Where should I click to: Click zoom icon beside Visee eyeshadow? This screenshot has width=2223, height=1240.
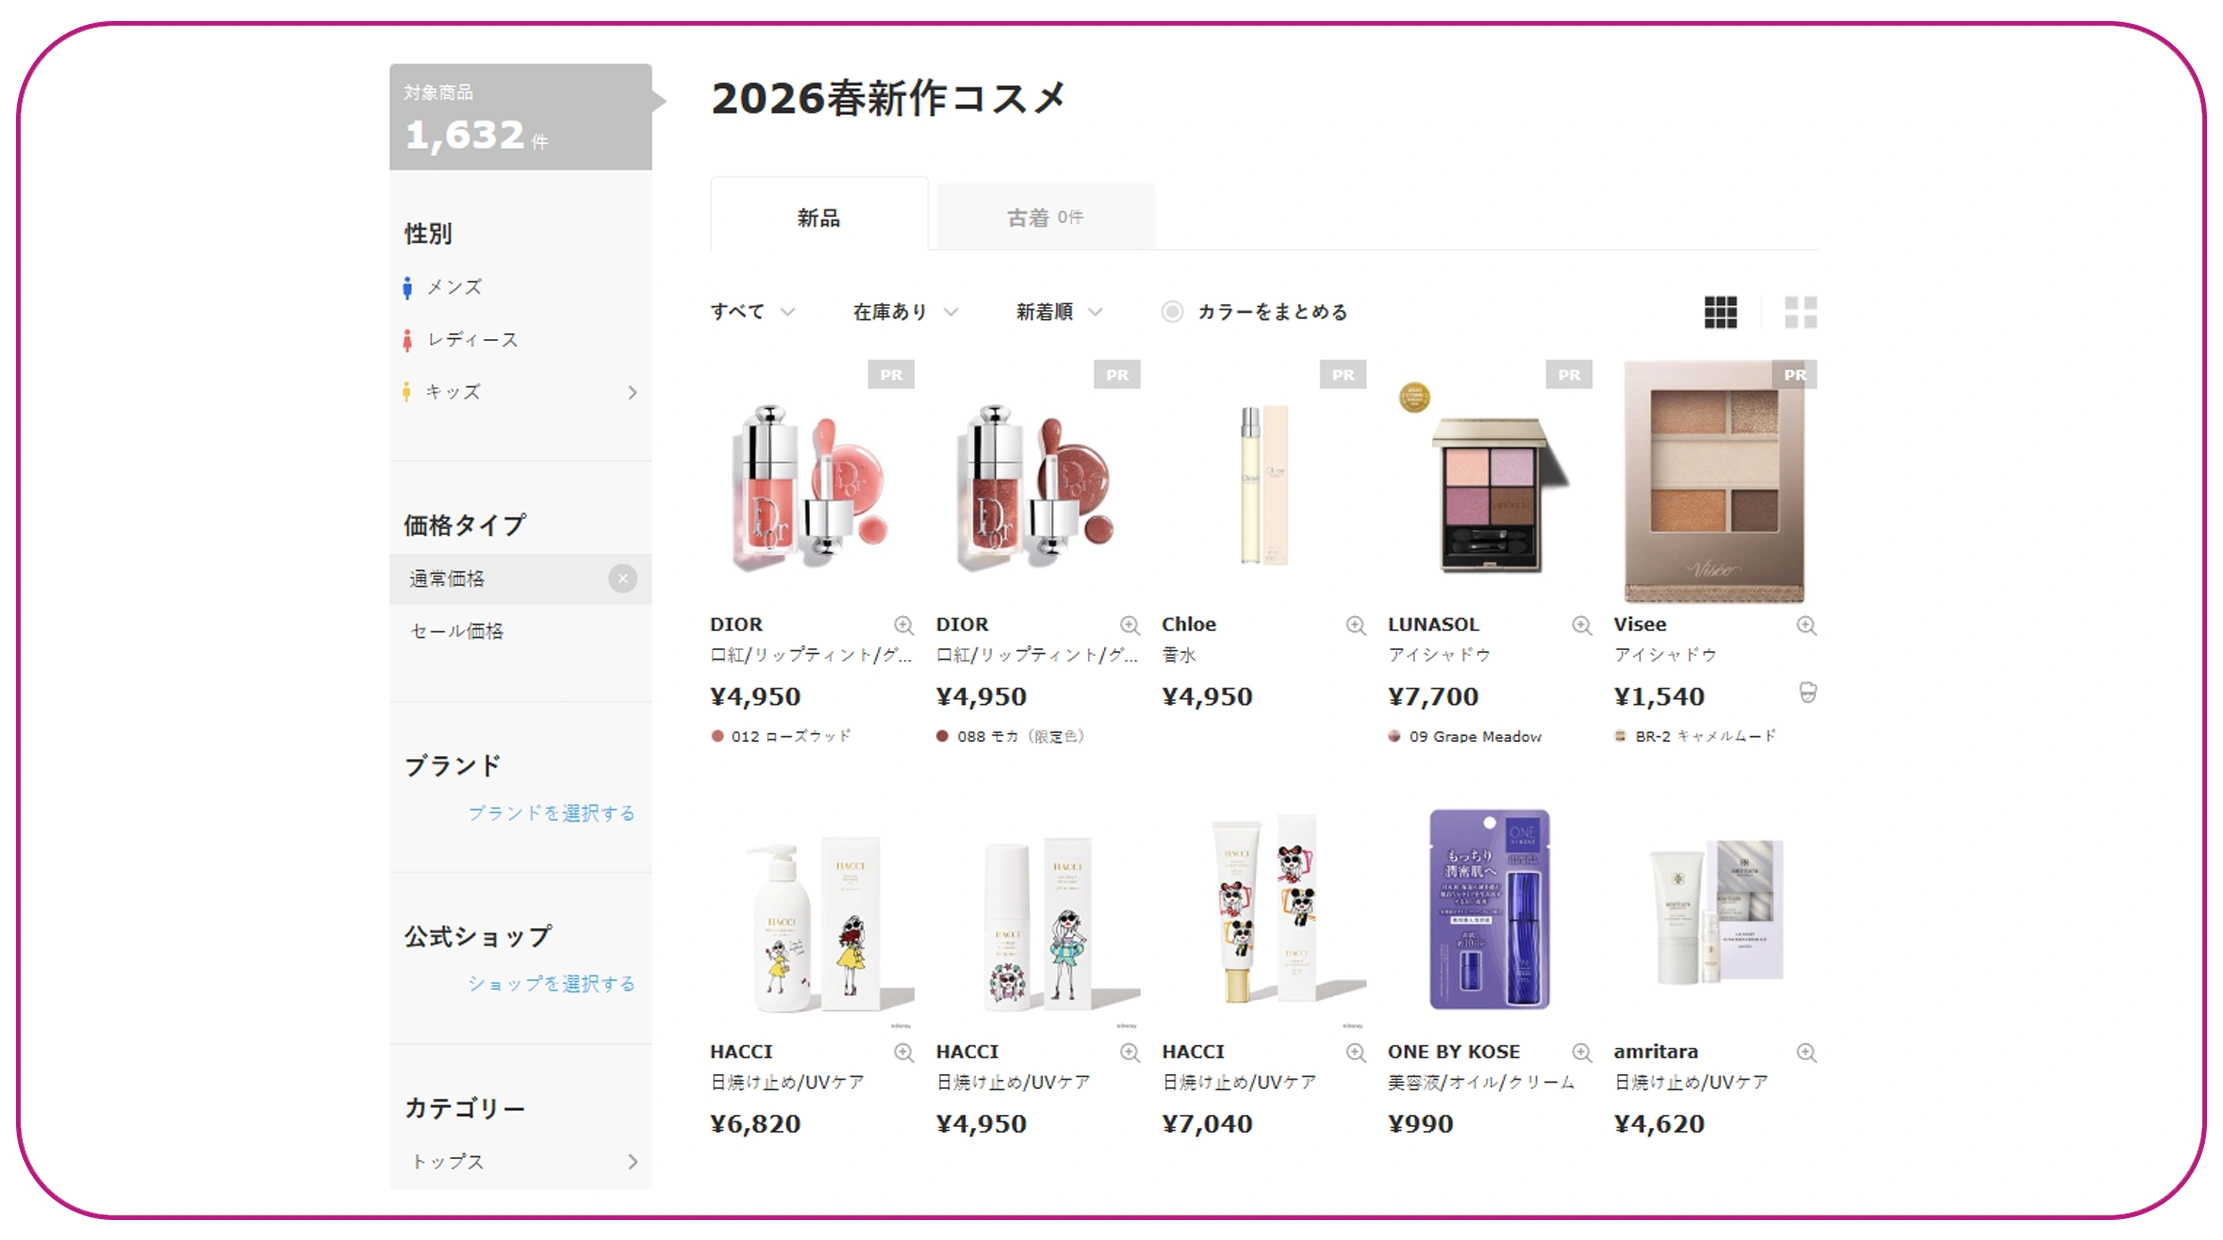(1806, 625)
